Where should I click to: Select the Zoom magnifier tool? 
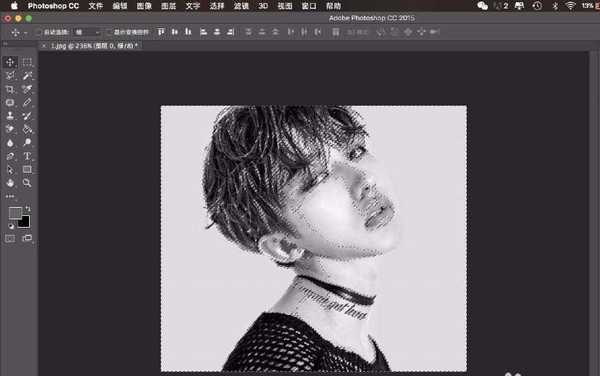point(27,183)
